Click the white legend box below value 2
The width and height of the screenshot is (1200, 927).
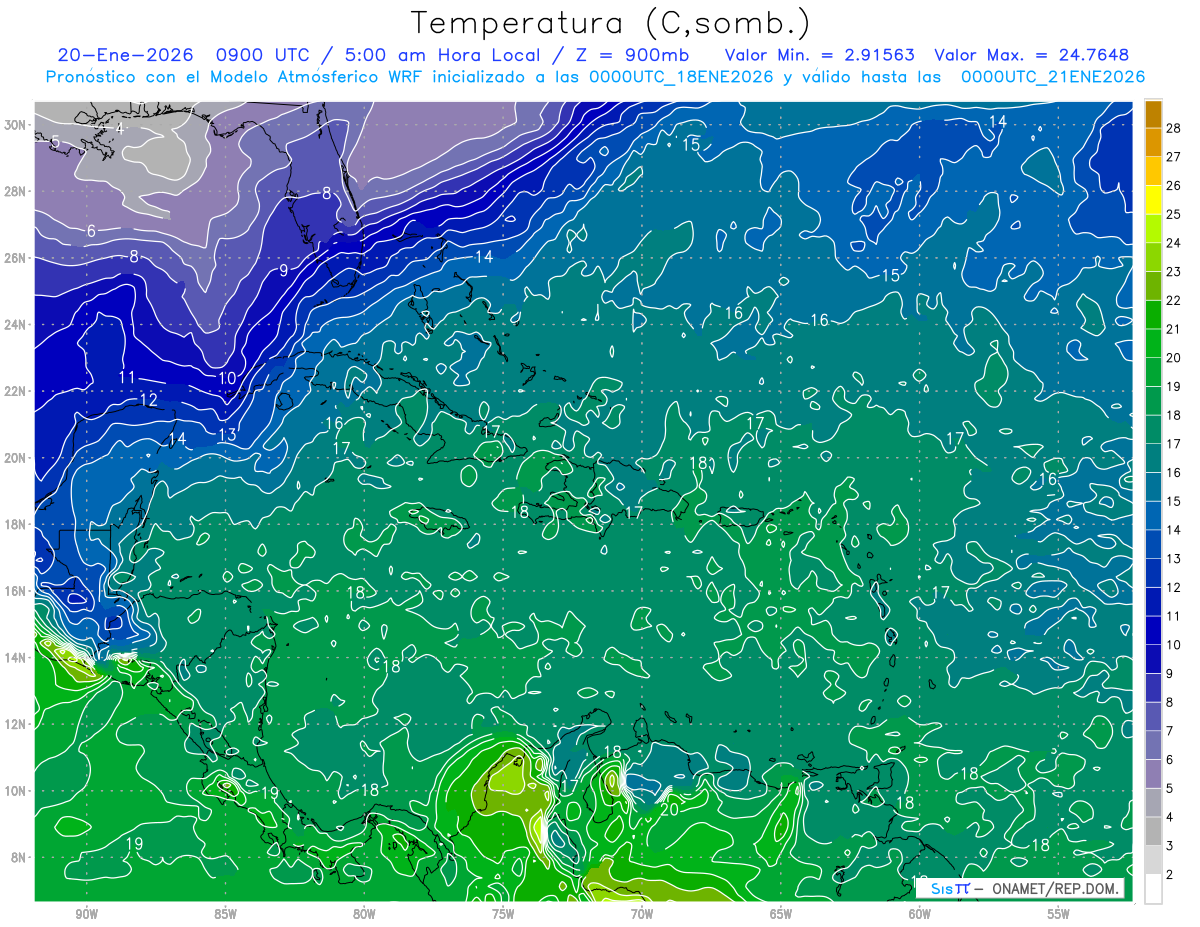click(x=1153, y=889)
